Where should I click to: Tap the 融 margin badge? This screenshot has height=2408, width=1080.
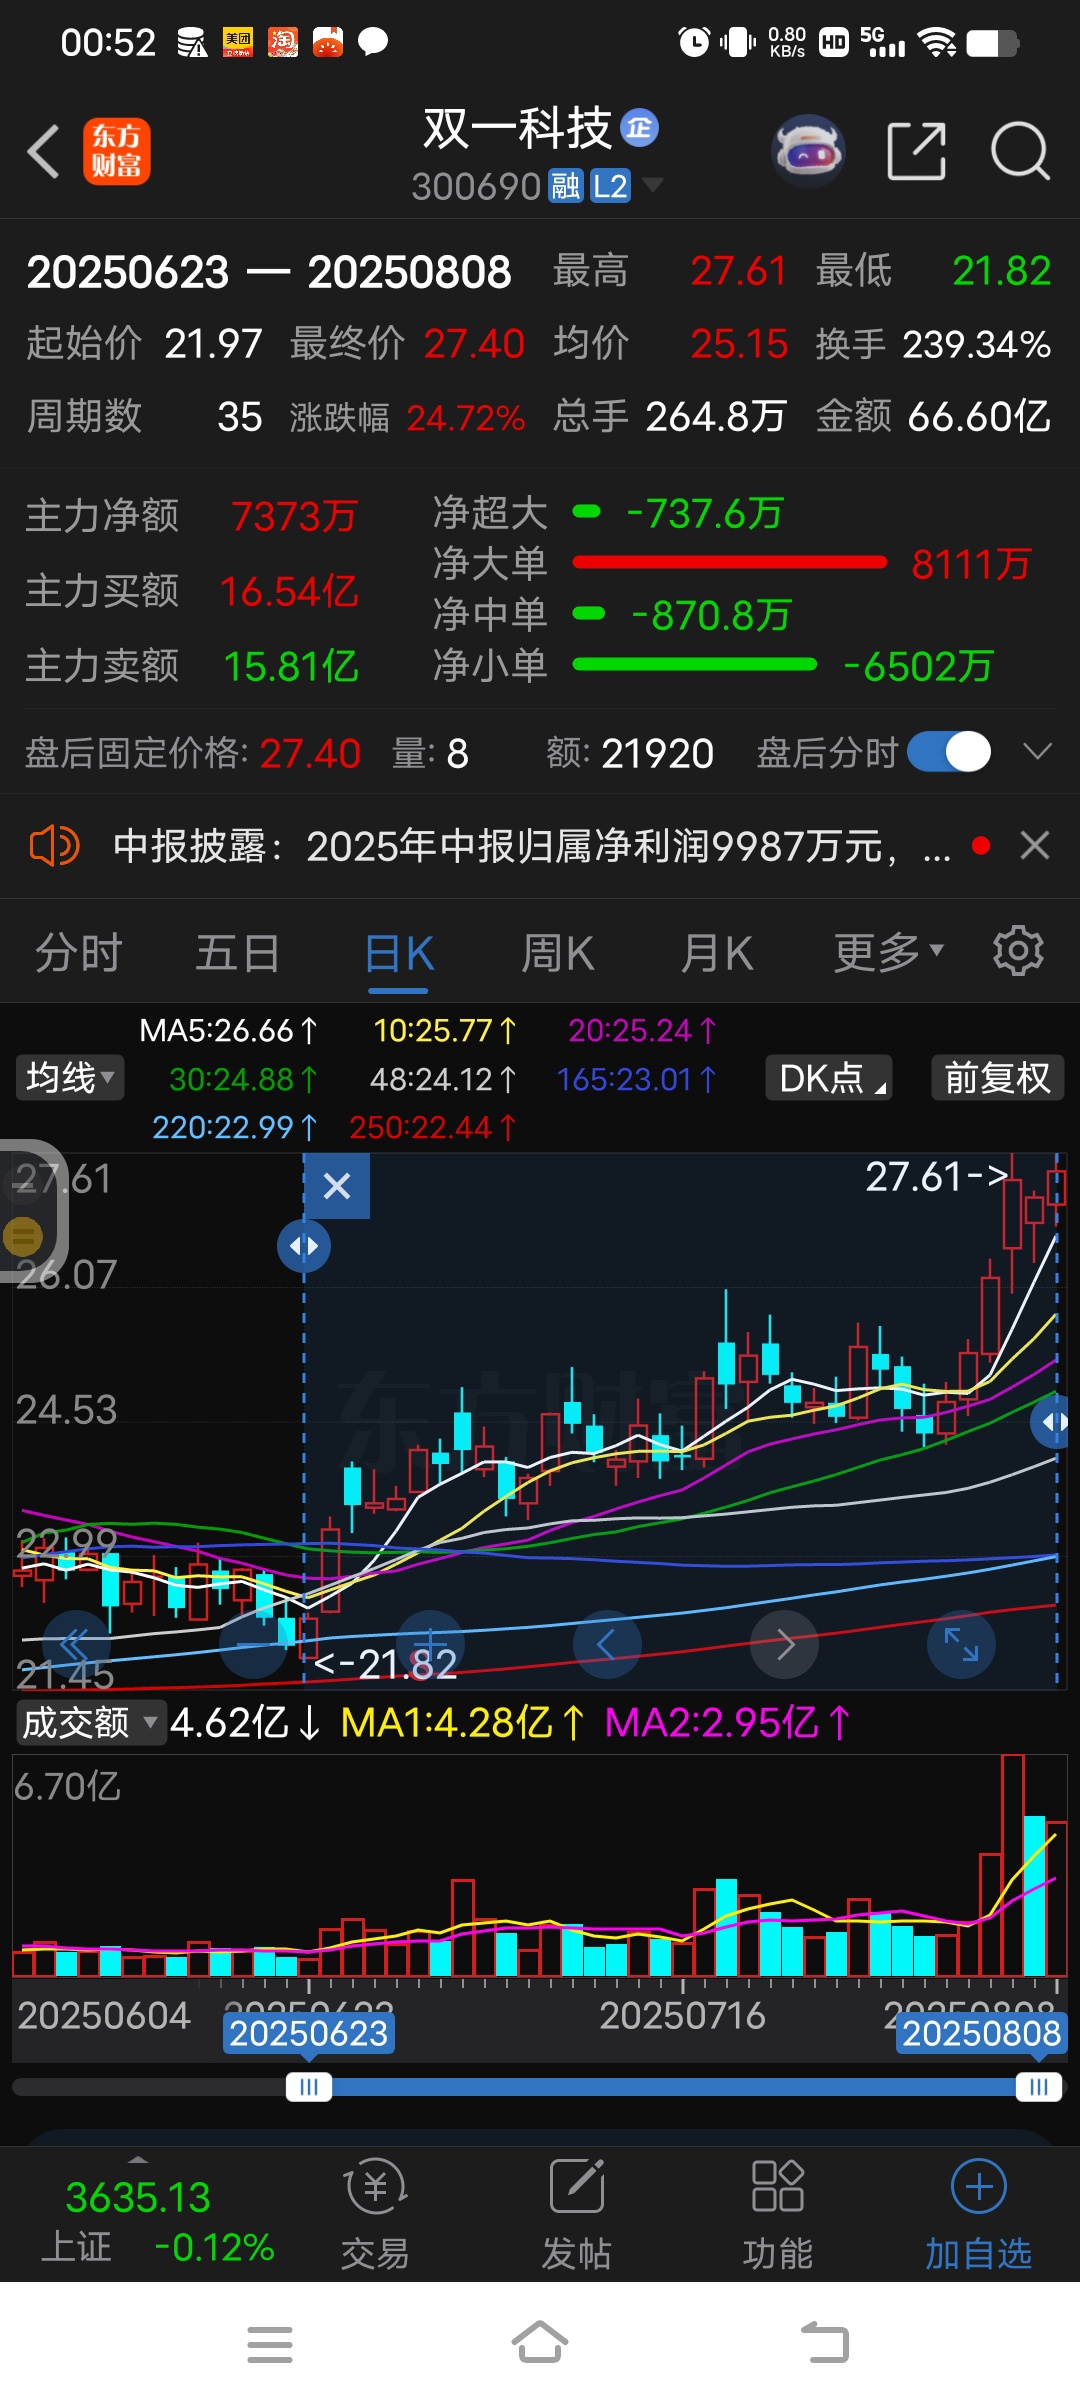tap(566, 186)
